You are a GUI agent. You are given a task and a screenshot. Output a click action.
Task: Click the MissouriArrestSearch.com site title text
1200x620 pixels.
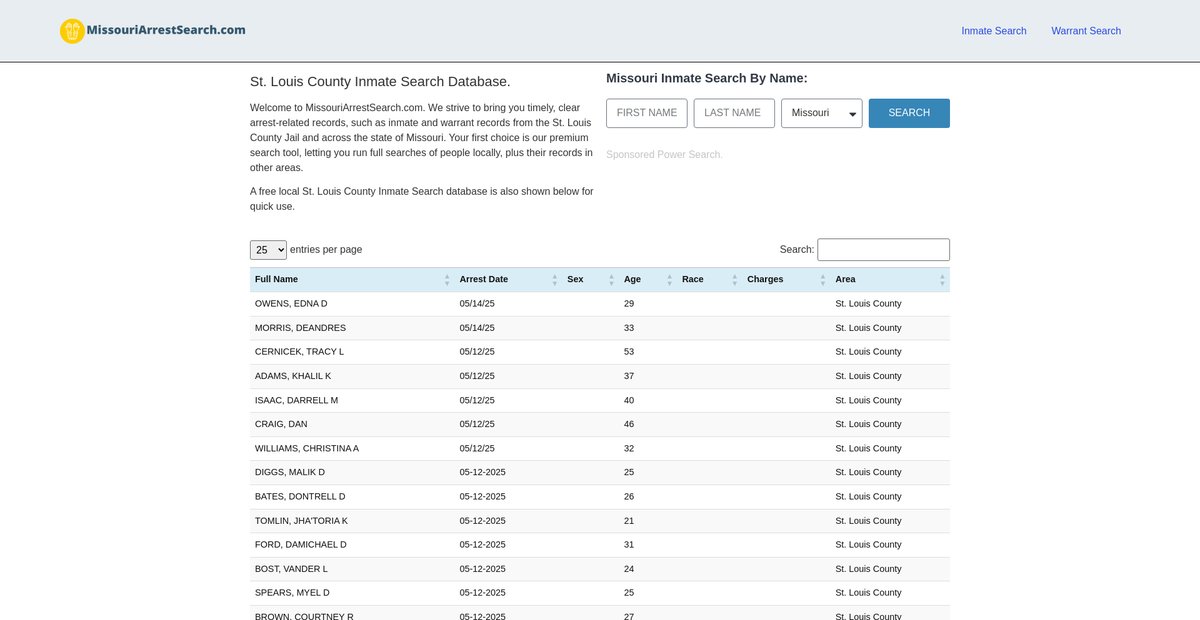click(166, 30)
